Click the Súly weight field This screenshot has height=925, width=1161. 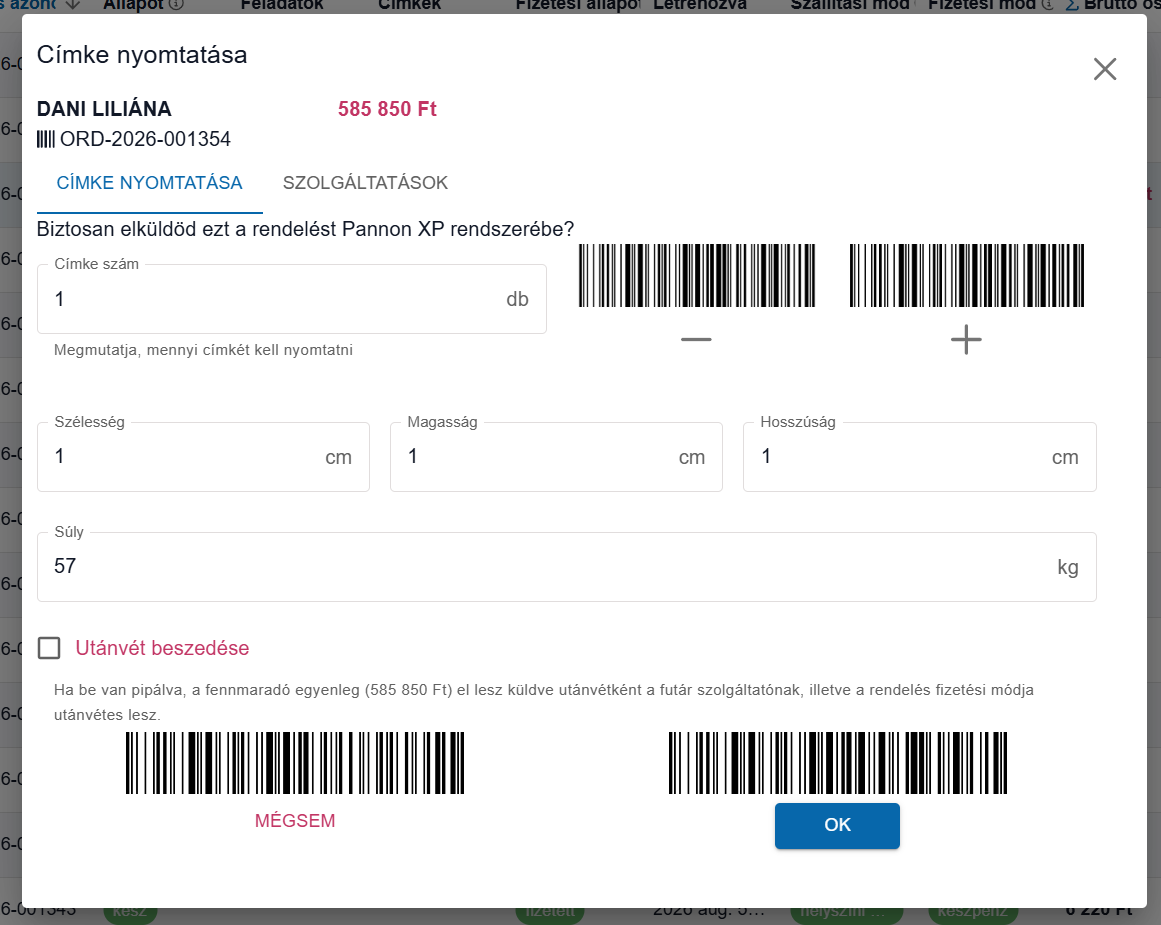[x=566, y=567]
